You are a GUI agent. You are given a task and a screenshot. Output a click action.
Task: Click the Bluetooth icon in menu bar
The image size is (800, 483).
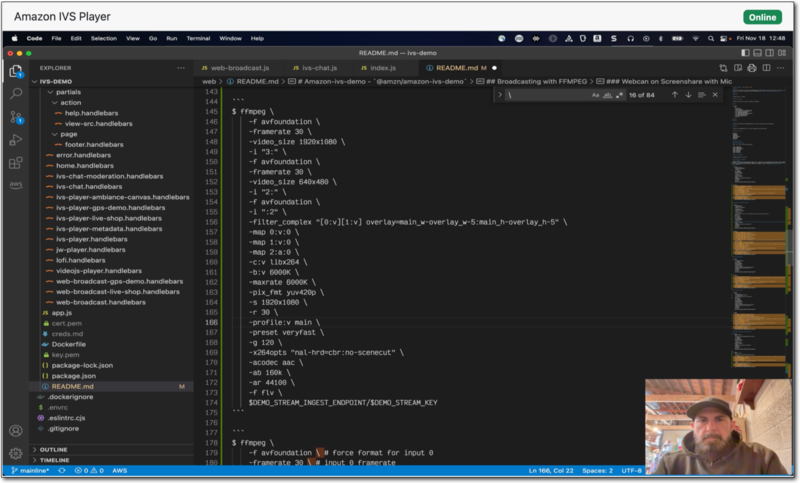[x=661, y=38]
